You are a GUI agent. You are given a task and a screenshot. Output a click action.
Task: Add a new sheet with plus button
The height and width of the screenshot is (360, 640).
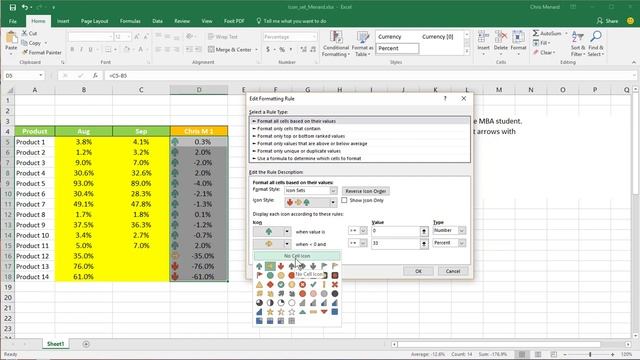(86, 344)
